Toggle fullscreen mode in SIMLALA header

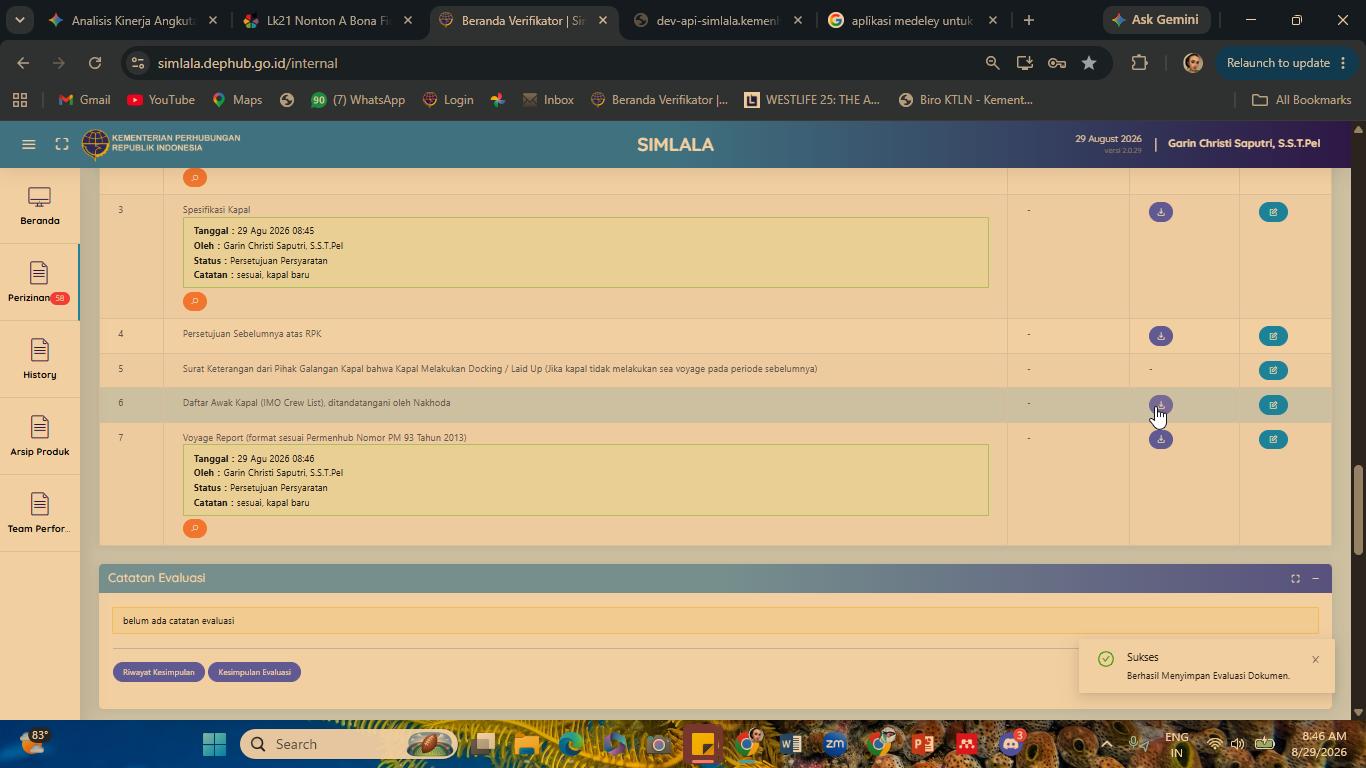[x=62, y=144]
